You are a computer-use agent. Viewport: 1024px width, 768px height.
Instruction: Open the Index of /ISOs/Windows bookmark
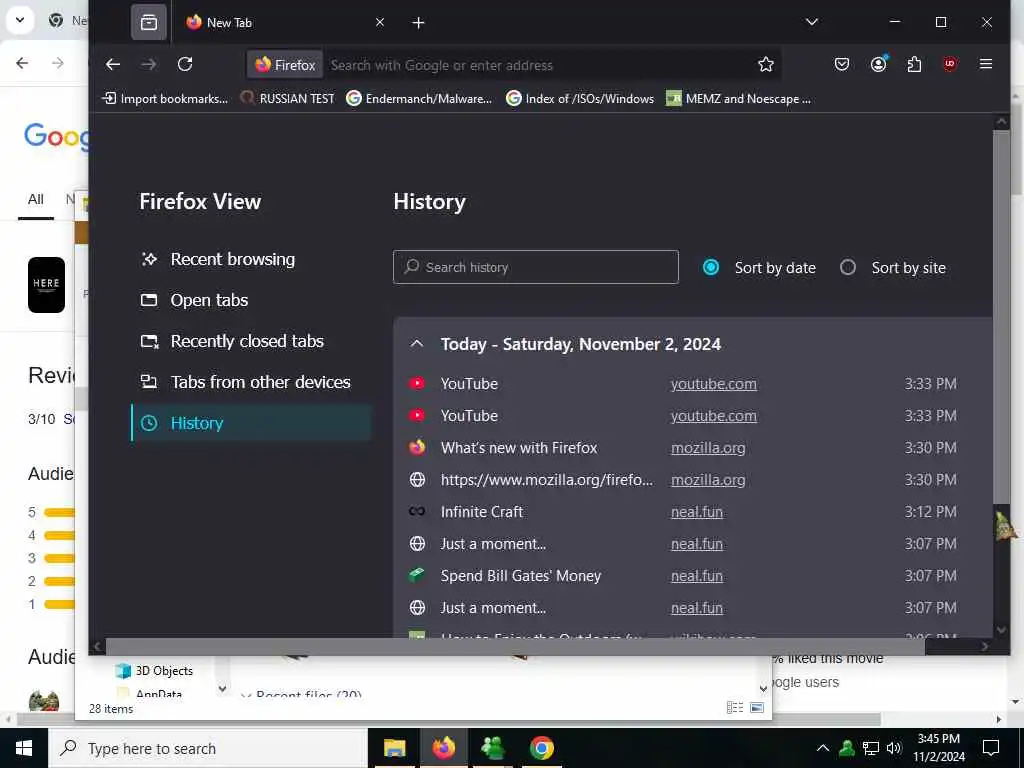[580, 99]
